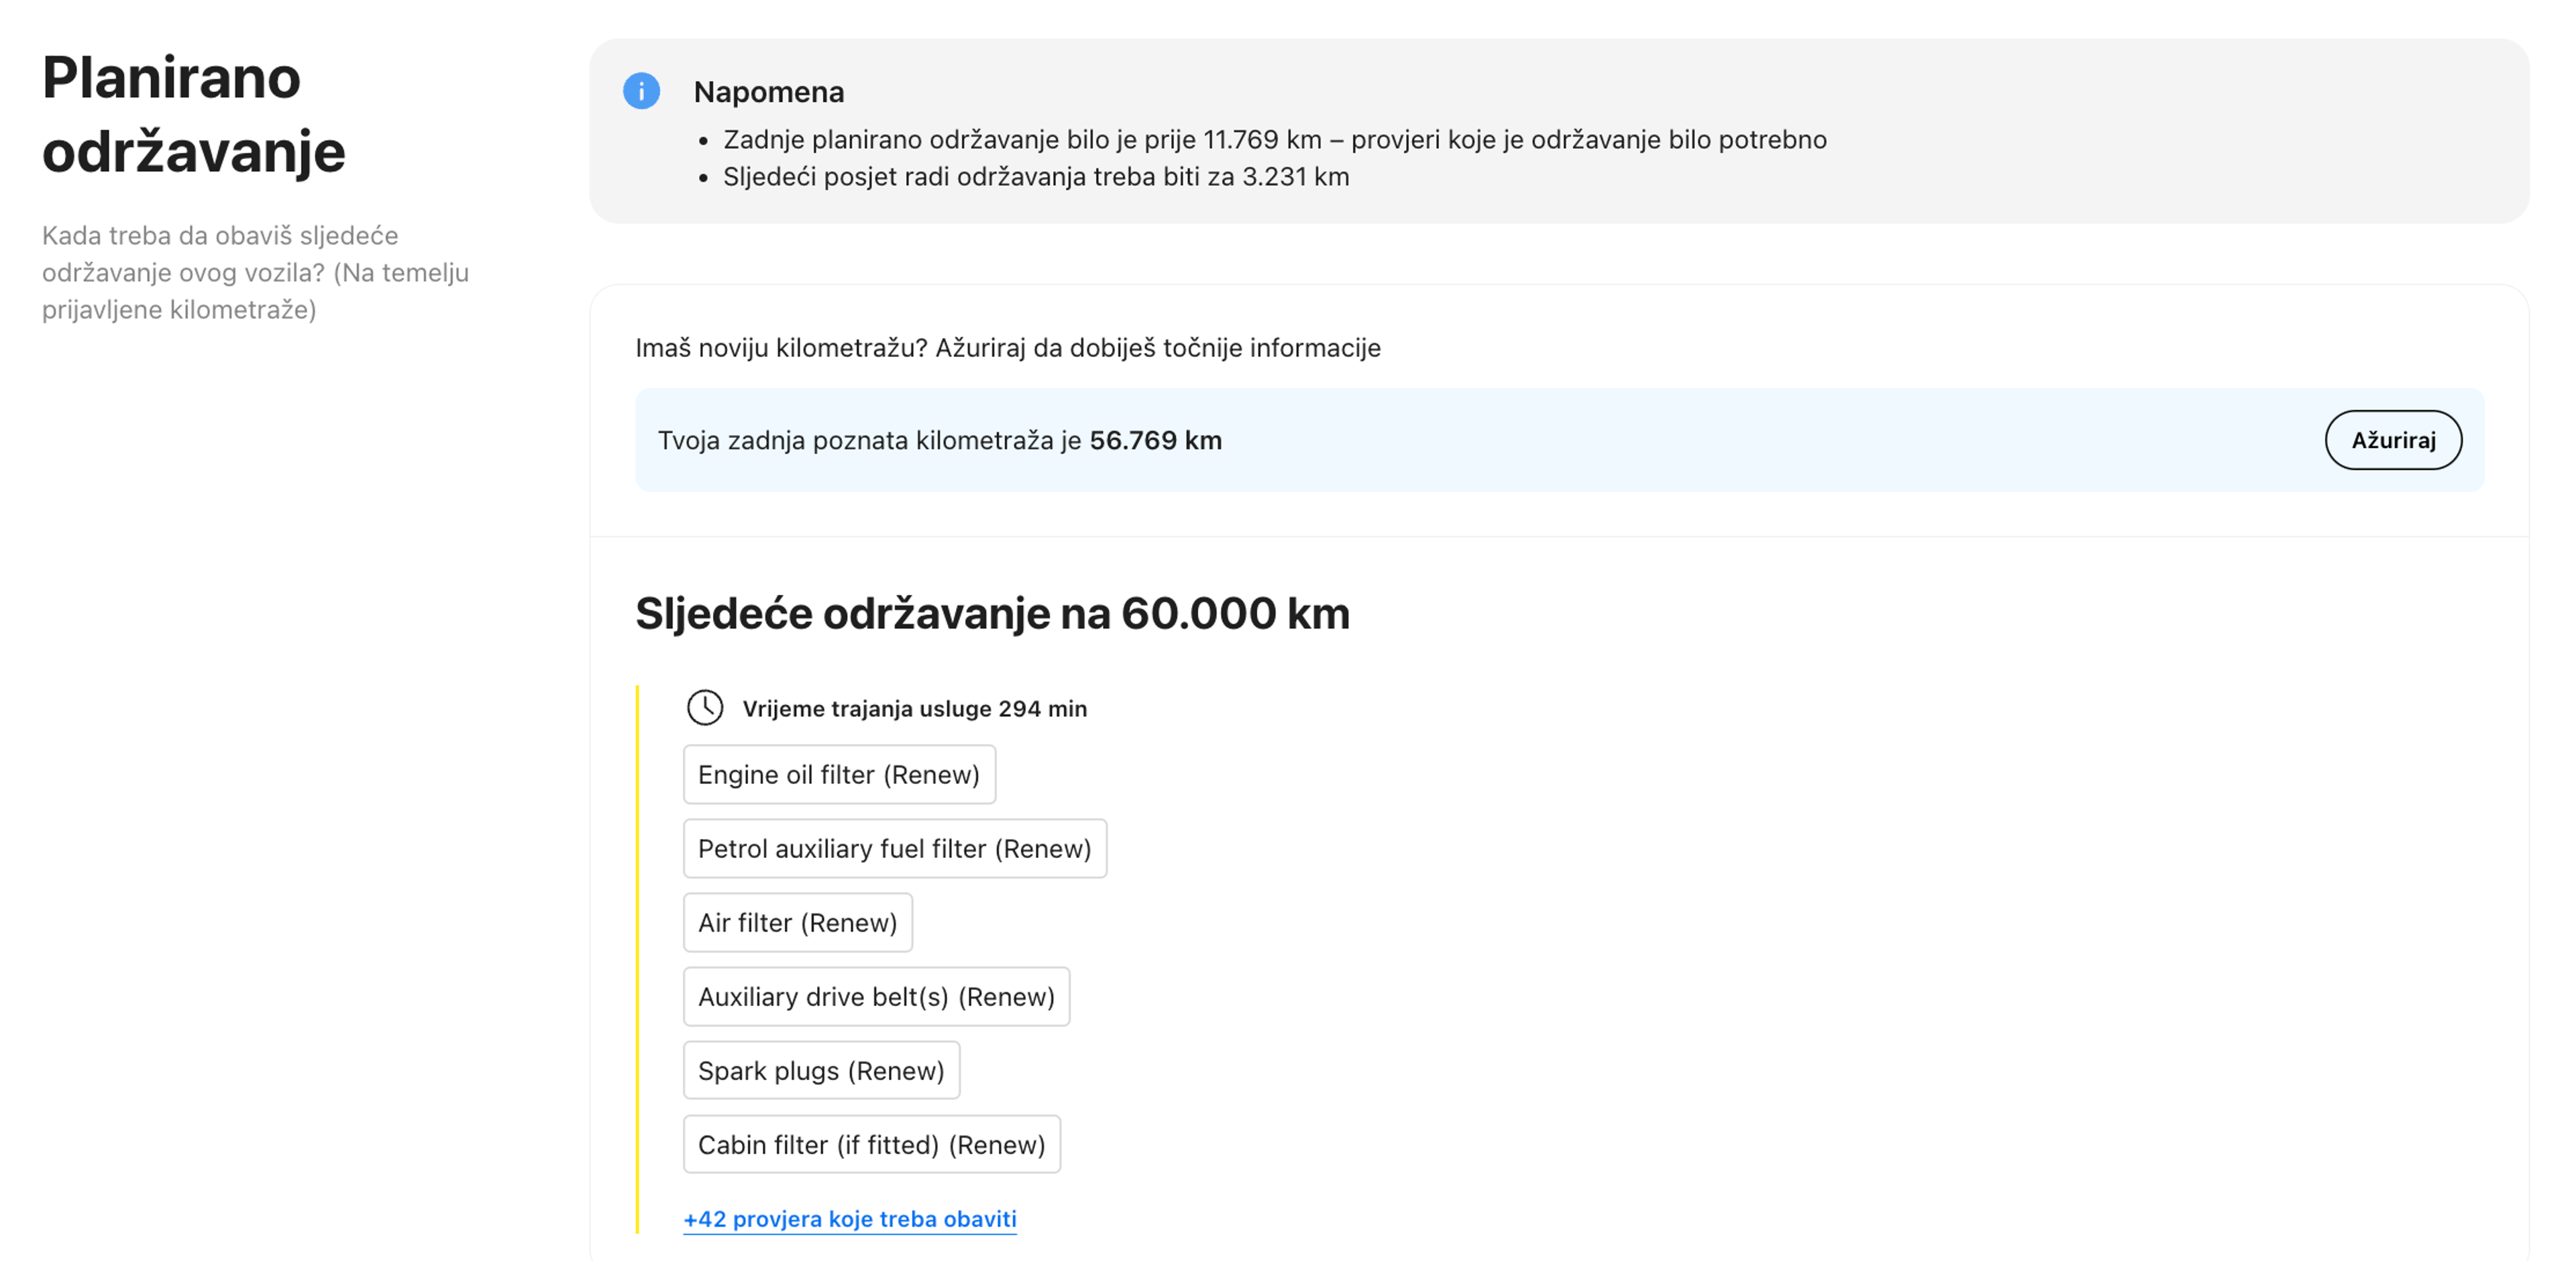Image resolution: width=2576 pixels, height=1261 pixels.
Task: Select the Engine oil filter (Renew) chip
Action: point(838,774)
